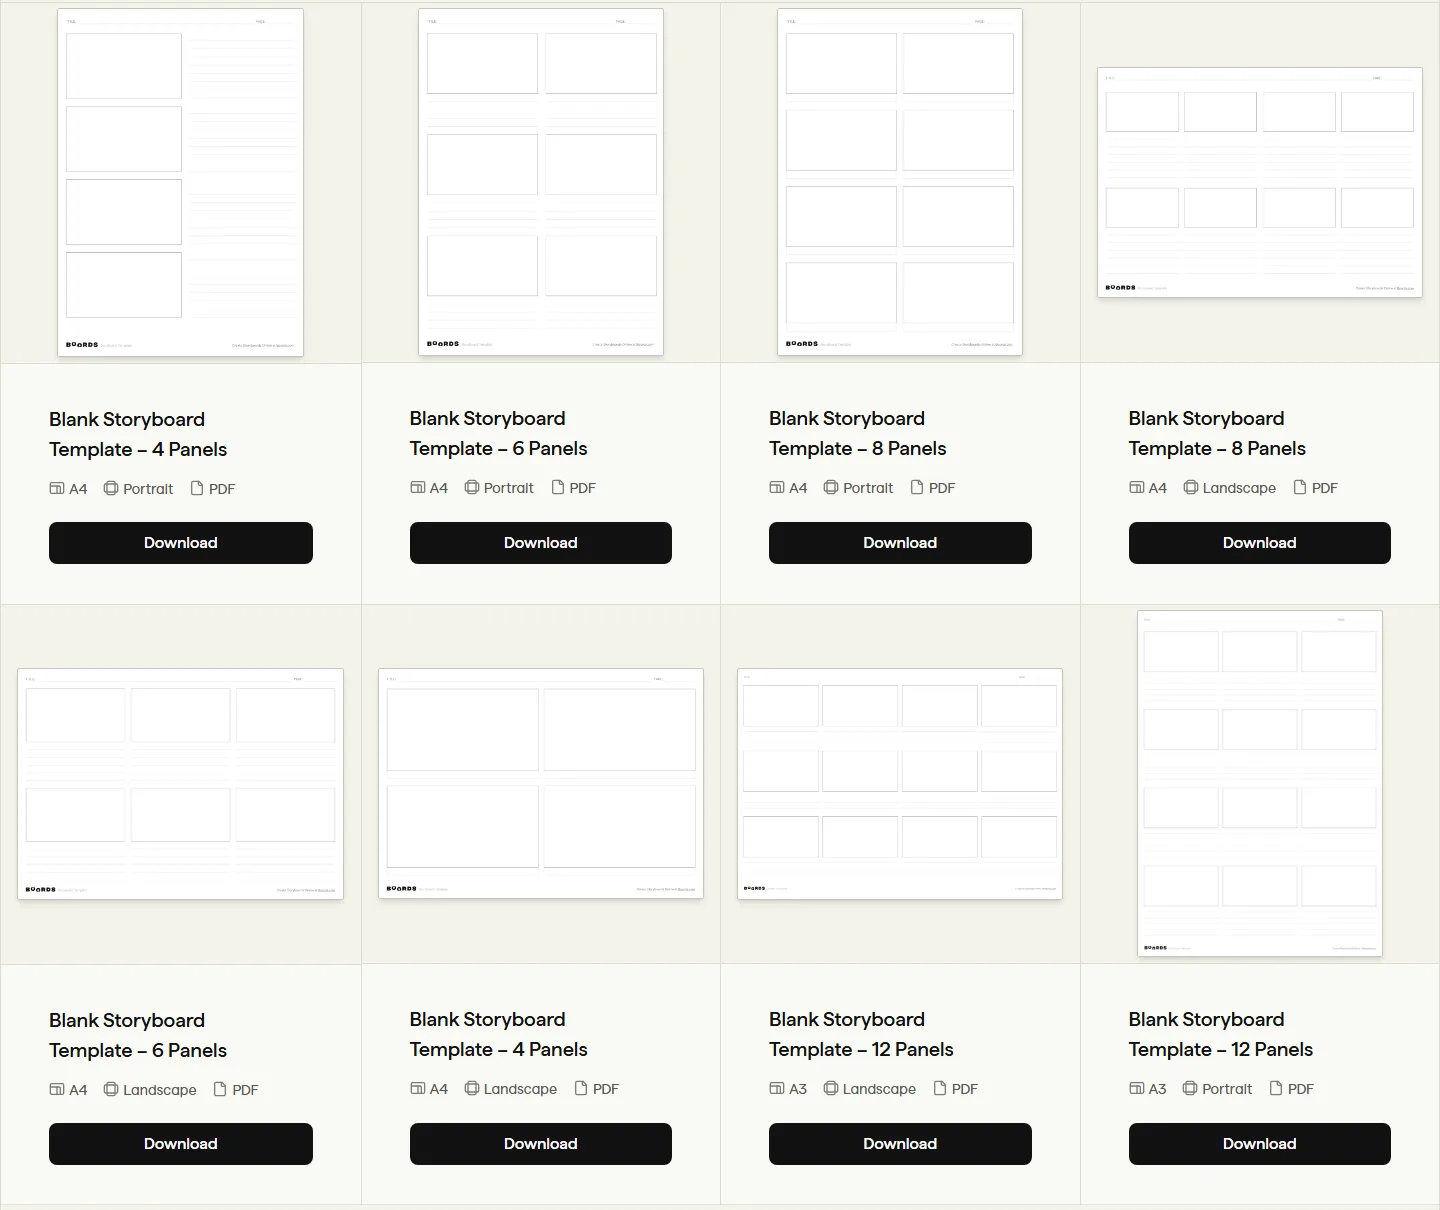
Task: Download the 12 Panels Portrait A3 template
Action: click(x=1260, y=1144)
